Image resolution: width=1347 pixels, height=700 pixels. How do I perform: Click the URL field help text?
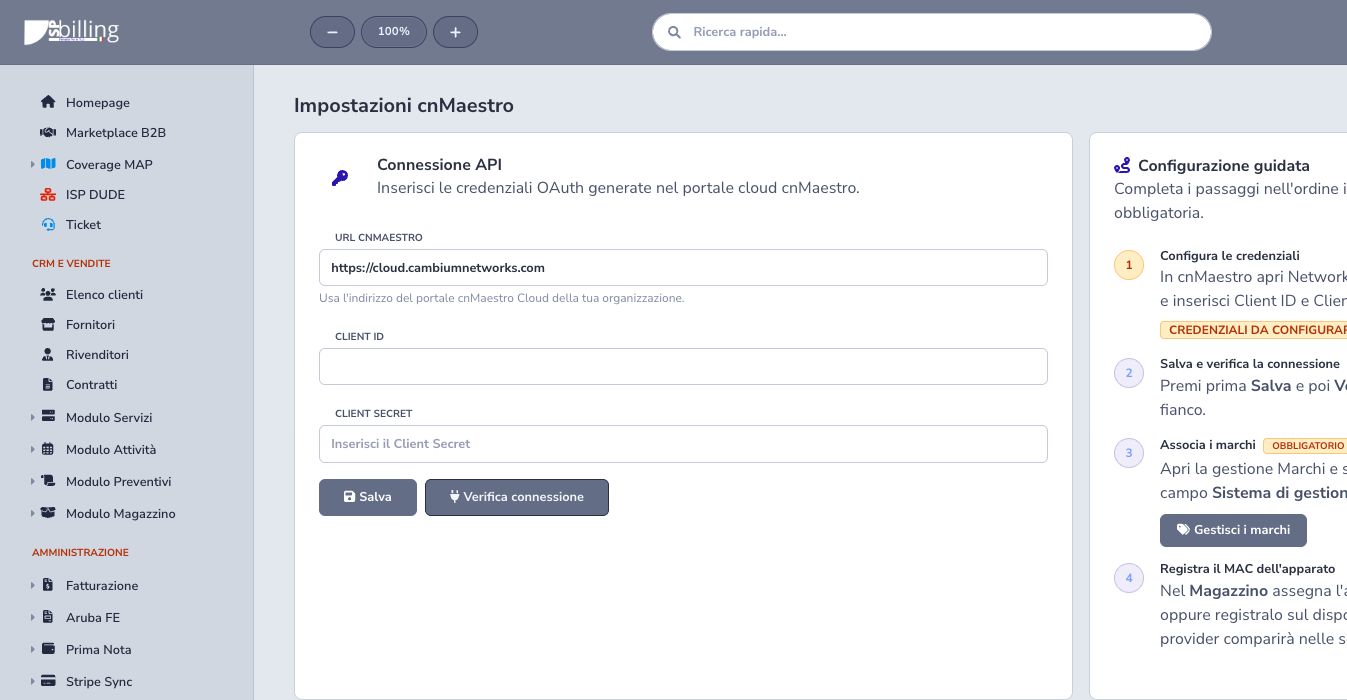click(502, 298)
